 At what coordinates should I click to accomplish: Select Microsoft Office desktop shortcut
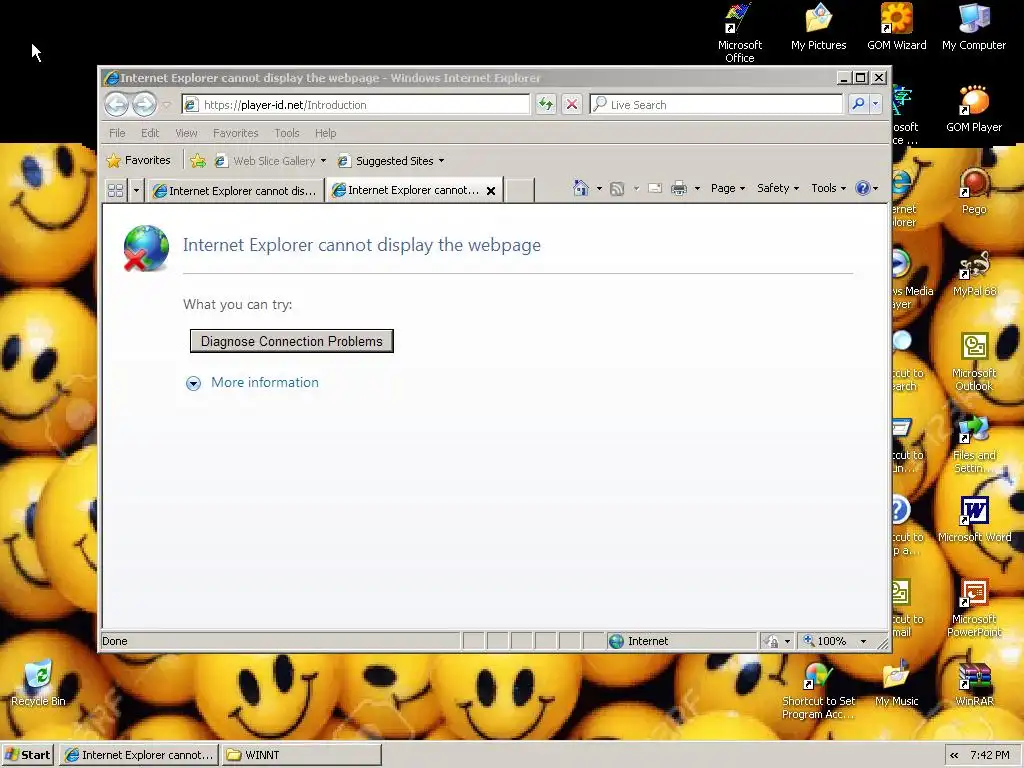point(739,33)
